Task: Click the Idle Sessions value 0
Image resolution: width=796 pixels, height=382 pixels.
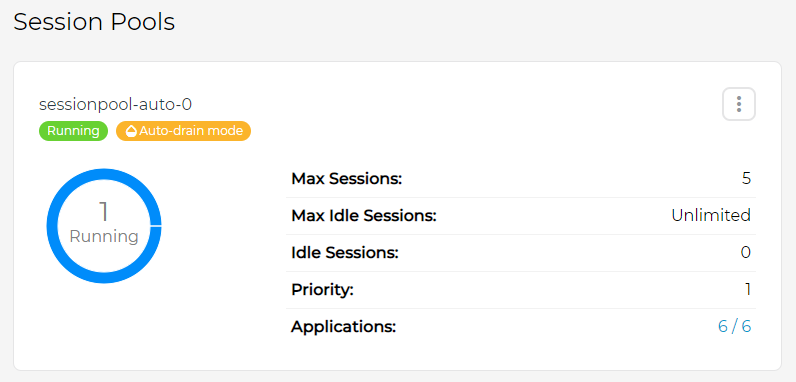Action: (x=746, y=253)
